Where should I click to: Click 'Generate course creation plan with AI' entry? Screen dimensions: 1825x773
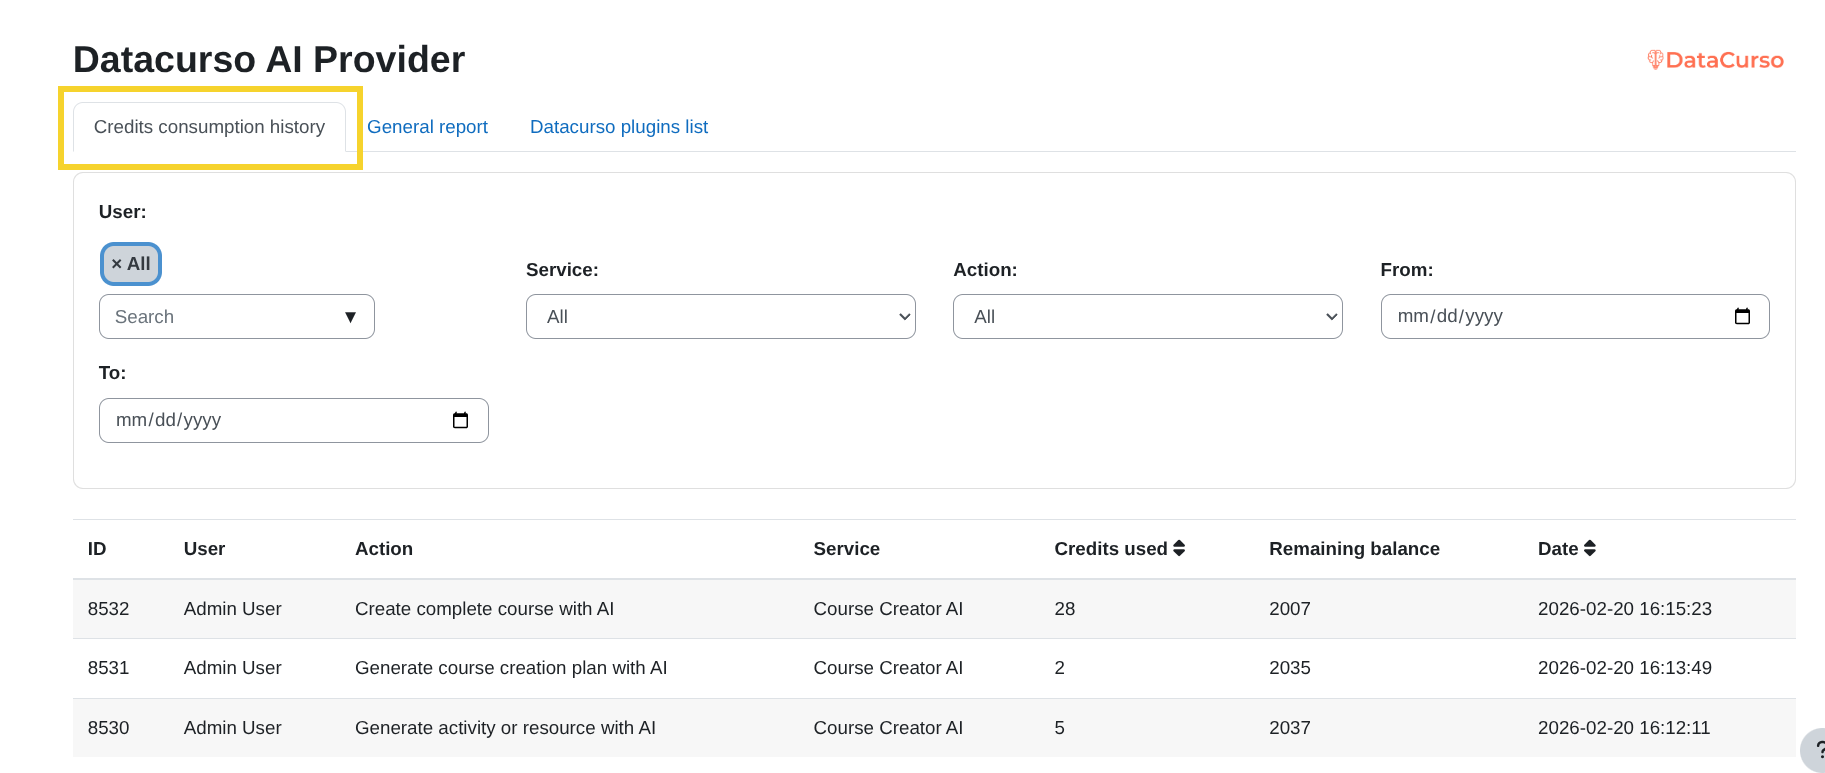click(510, 668)
